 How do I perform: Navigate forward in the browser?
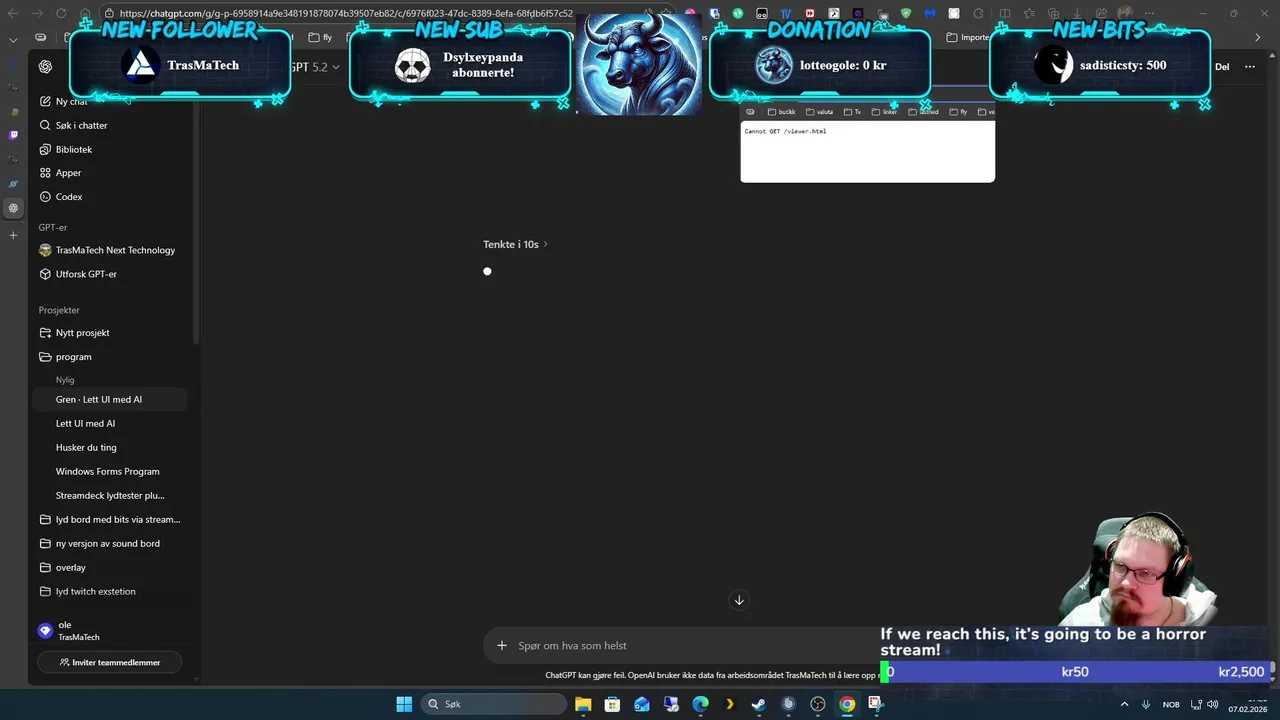pos(38,13)
